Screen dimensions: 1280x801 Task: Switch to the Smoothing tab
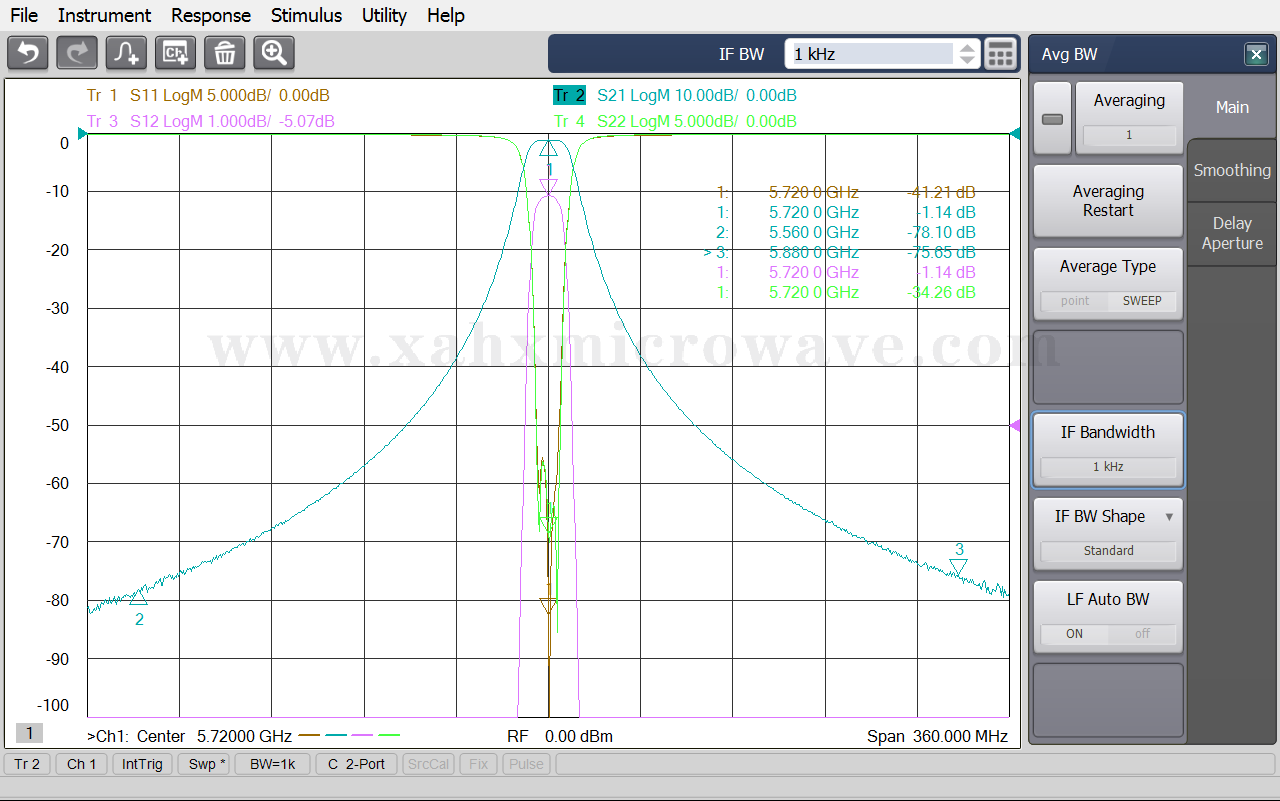click(x=1232, y=170)
